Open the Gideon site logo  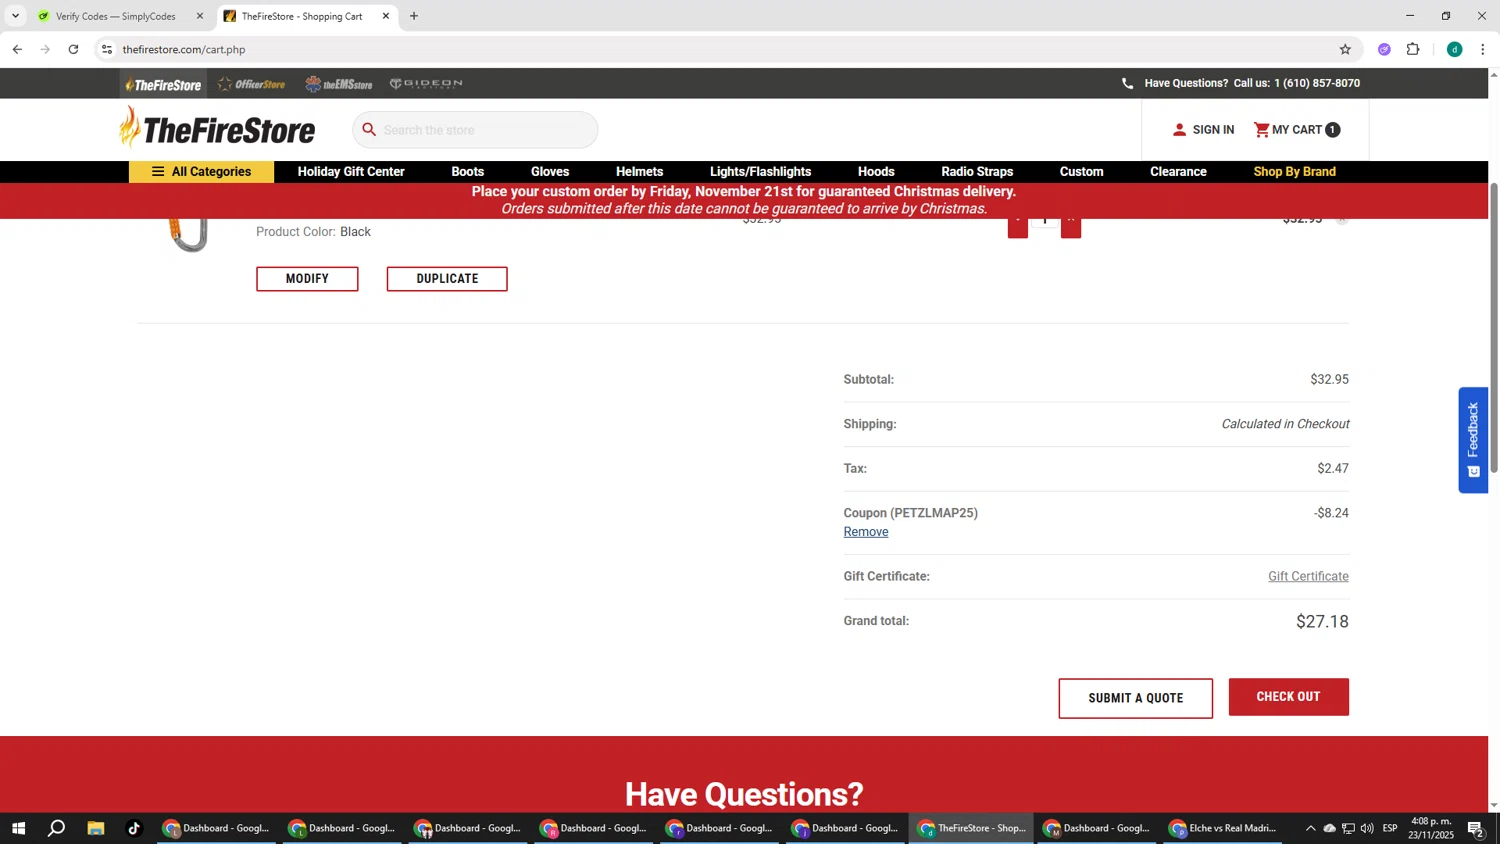[x=426, y=83]
